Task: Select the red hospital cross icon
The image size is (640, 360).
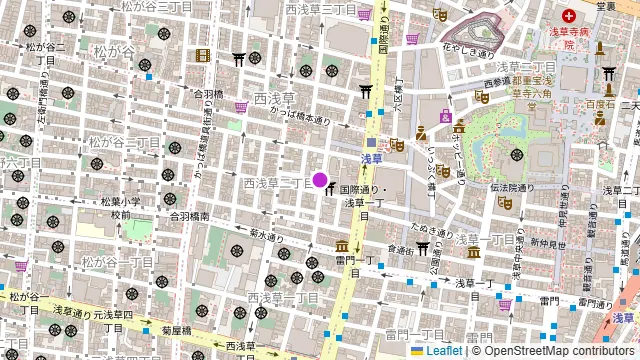Action: [x=569, y=16]
